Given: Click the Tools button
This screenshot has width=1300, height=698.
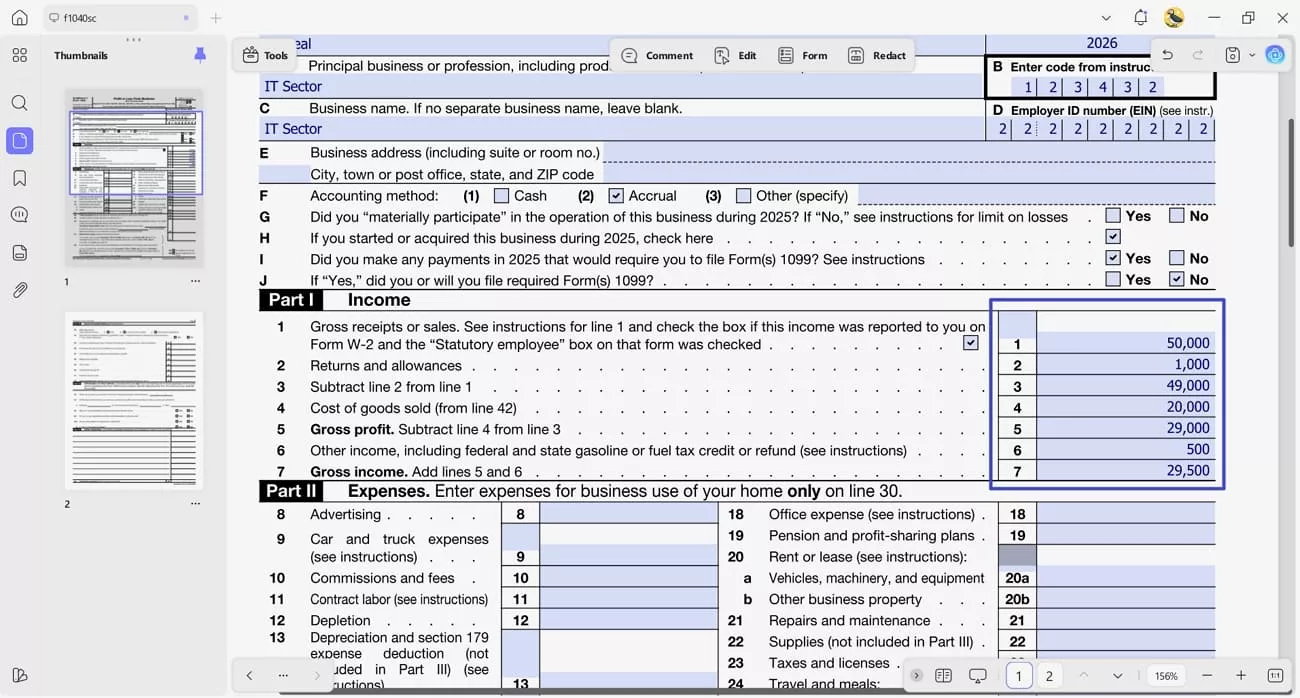Looking at the screenshot, I should (264, 55).
